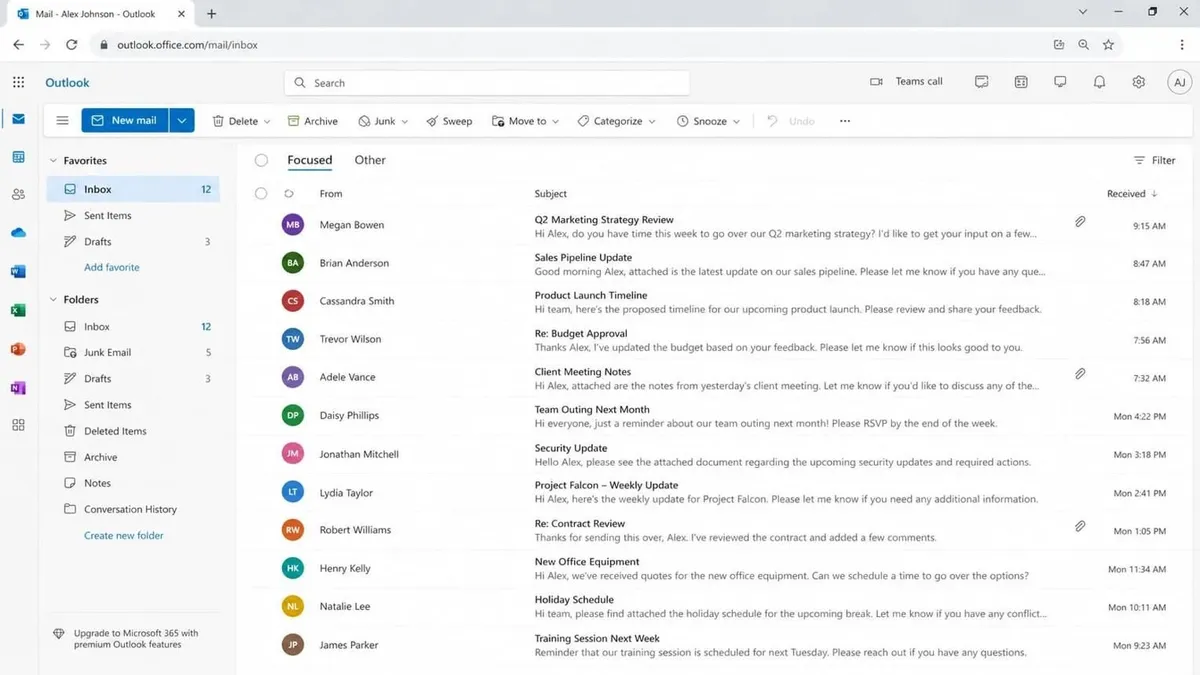Open AJ account avatar
The width and height of the screenshot is (1200, 675).
coord(1180,82)
